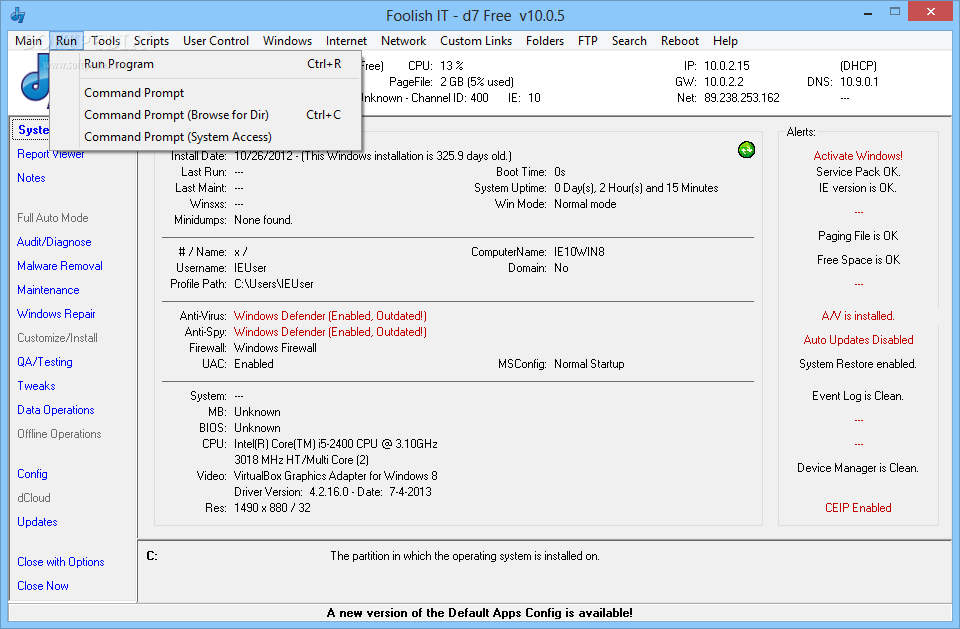Open the Search menu

click(629, 40)
